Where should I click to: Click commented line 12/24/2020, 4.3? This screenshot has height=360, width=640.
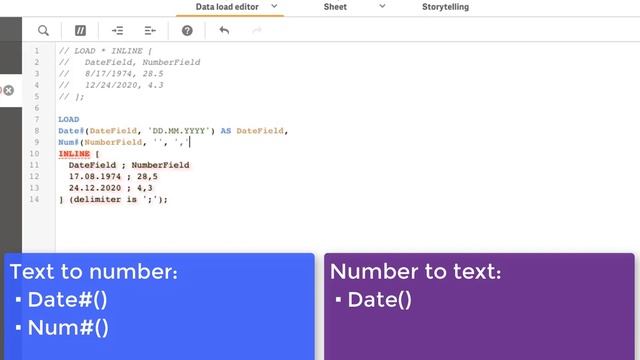point(111,85)
